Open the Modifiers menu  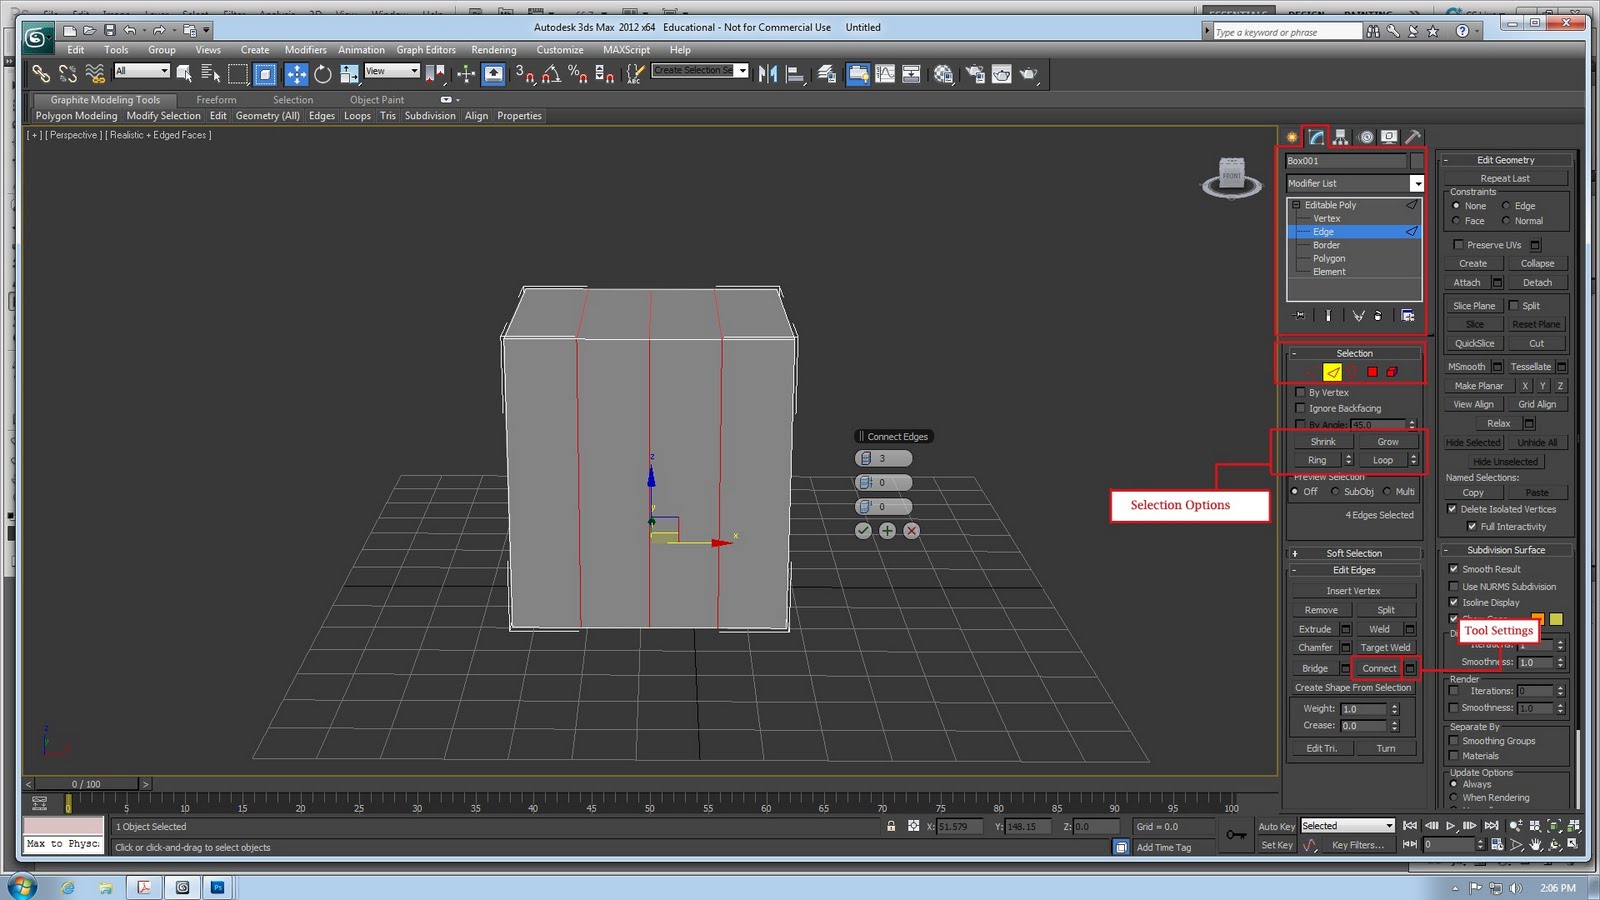(x=305, y=50)
